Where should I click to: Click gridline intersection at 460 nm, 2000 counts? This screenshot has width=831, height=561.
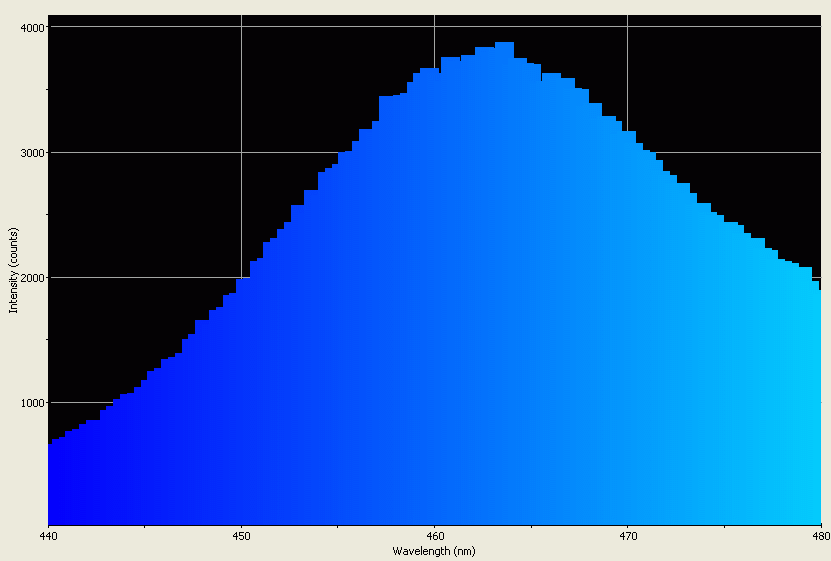click(434, 278)
